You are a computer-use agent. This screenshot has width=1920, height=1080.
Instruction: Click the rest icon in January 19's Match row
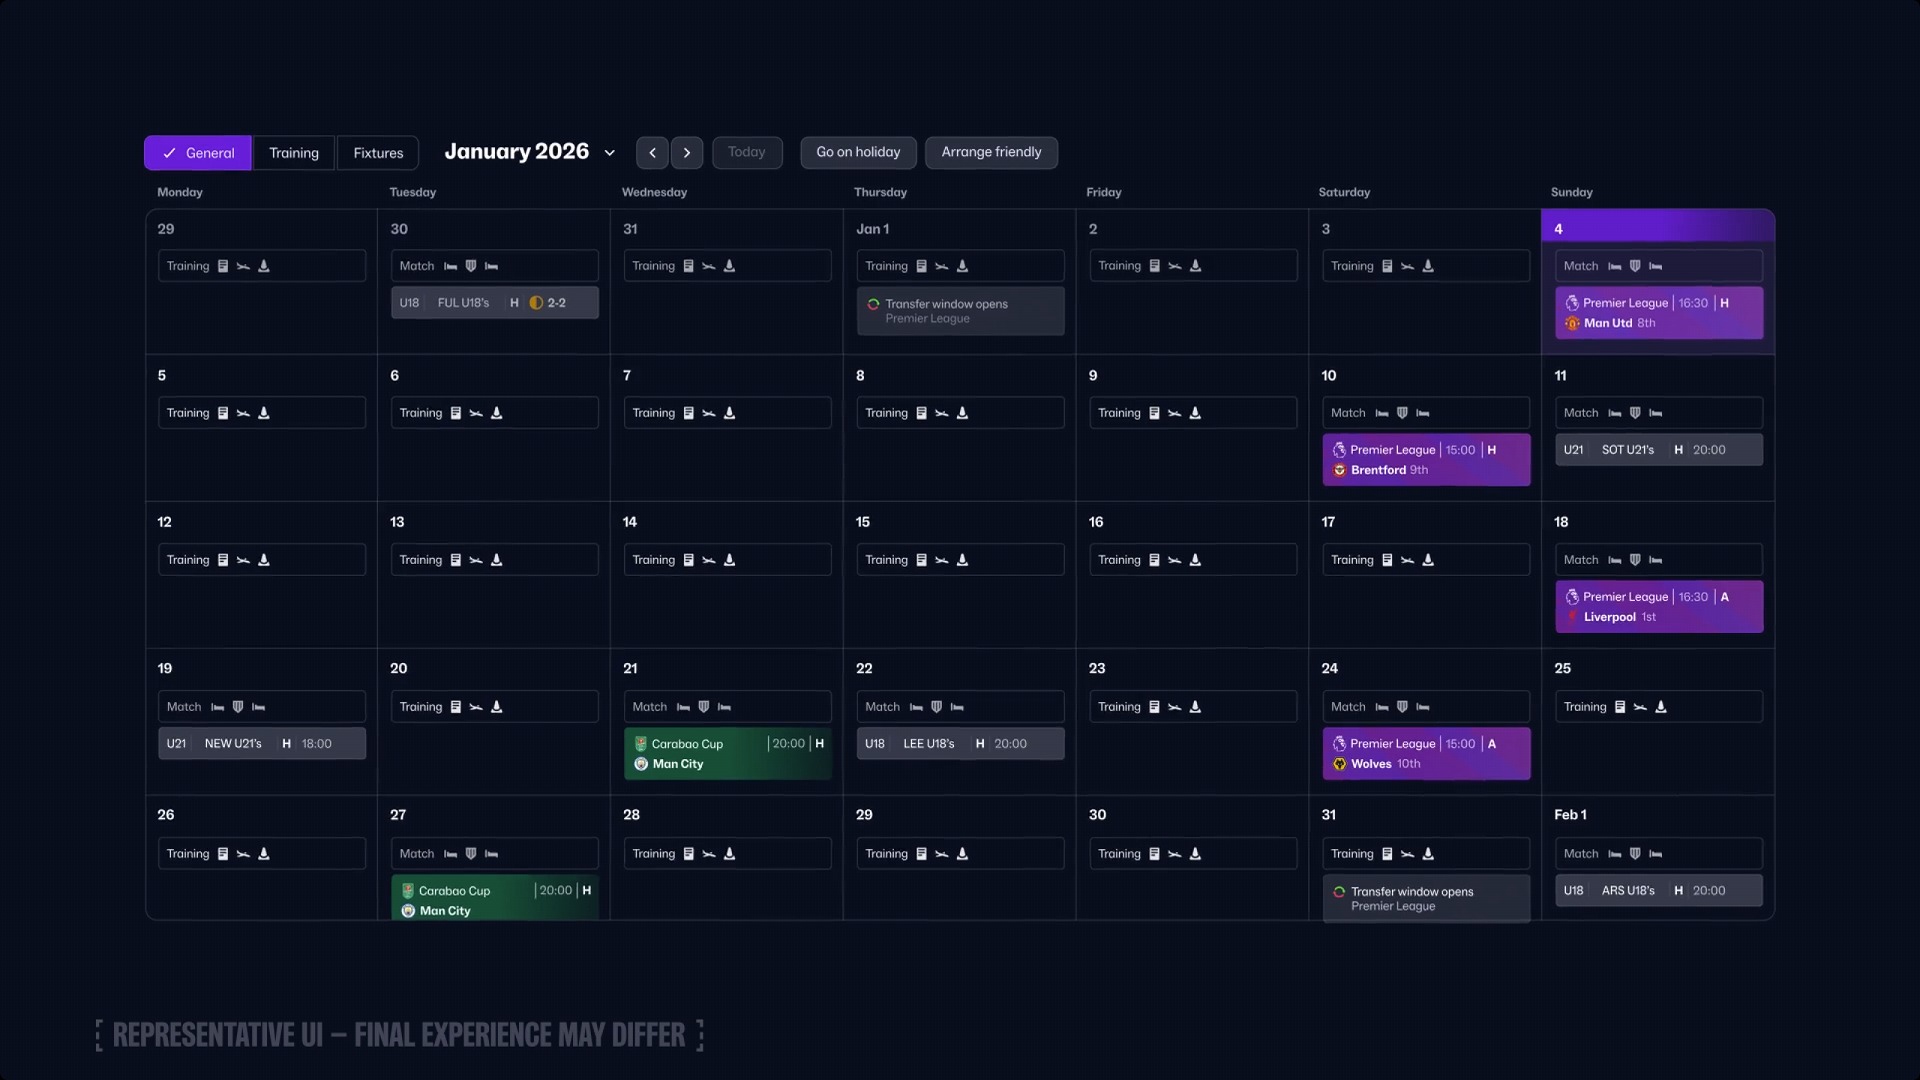point(217,706)
